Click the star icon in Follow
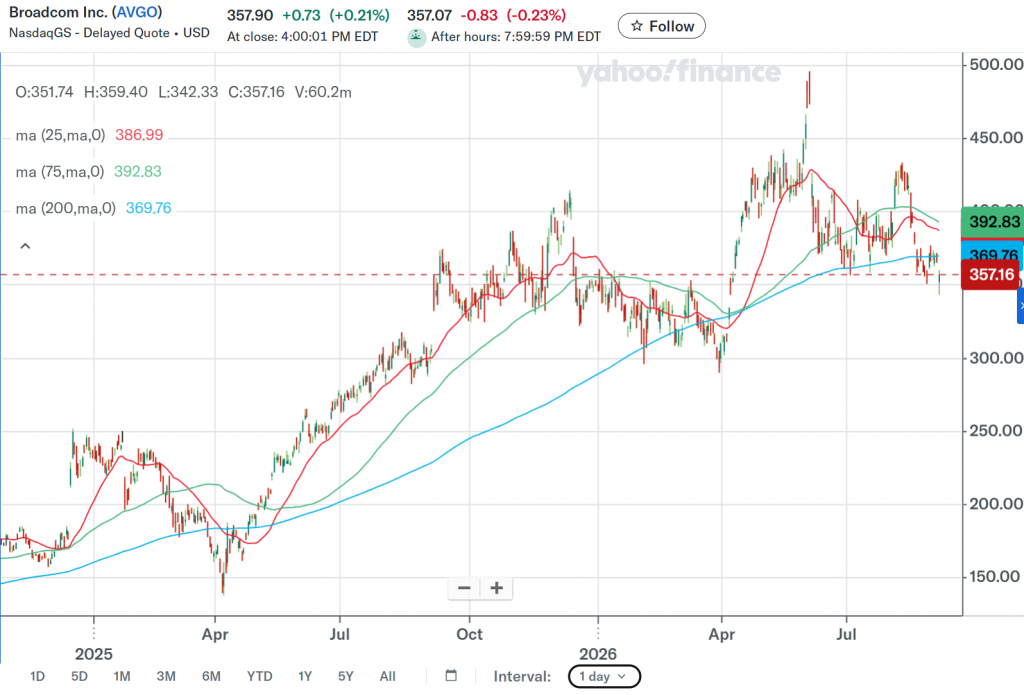This screenshot has height=695, width=1024. pos(637,26)
